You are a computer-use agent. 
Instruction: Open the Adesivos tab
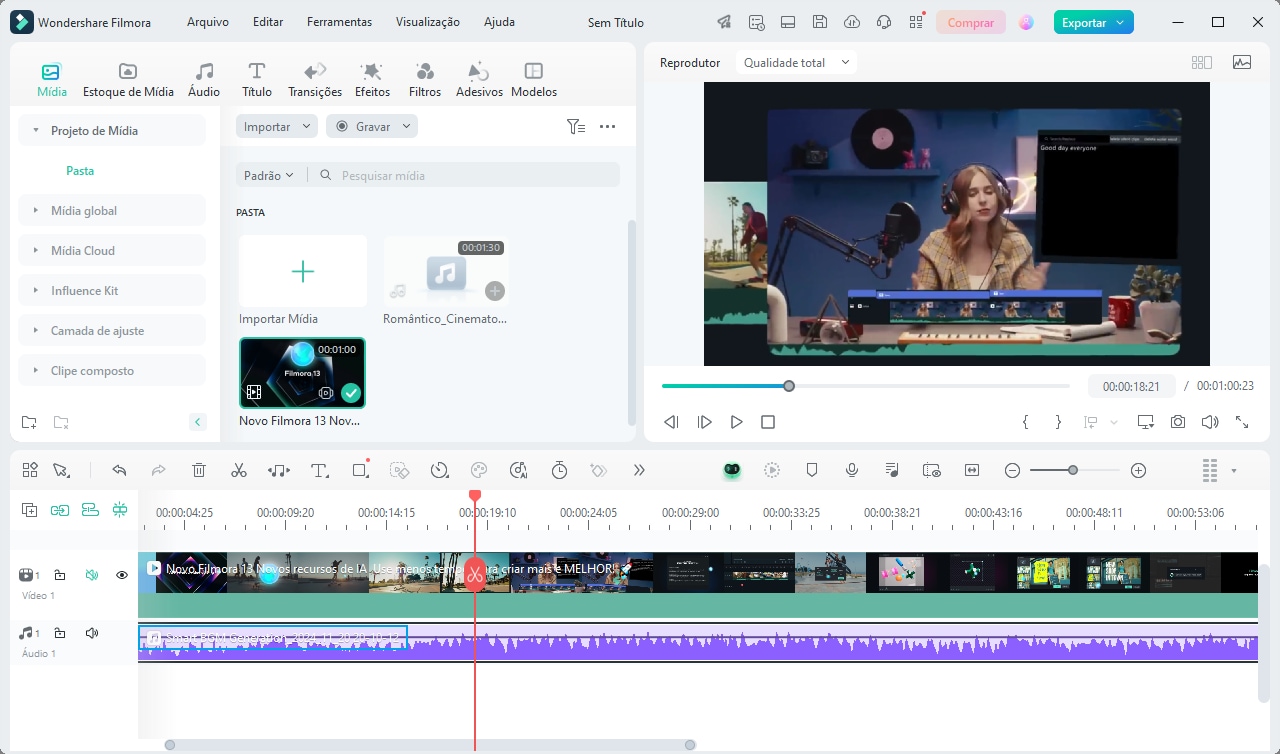(479, 80)
